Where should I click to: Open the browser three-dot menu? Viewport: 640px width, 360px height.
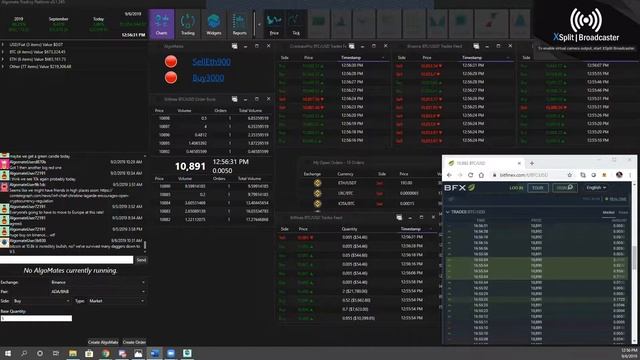click(x=630, y=175)
